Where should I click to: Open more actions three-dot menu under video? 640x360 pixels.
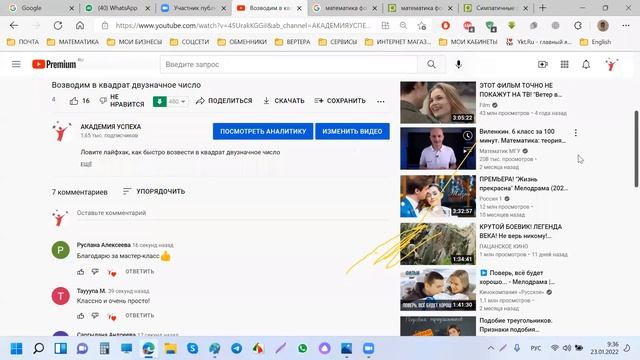coord(380,101)
